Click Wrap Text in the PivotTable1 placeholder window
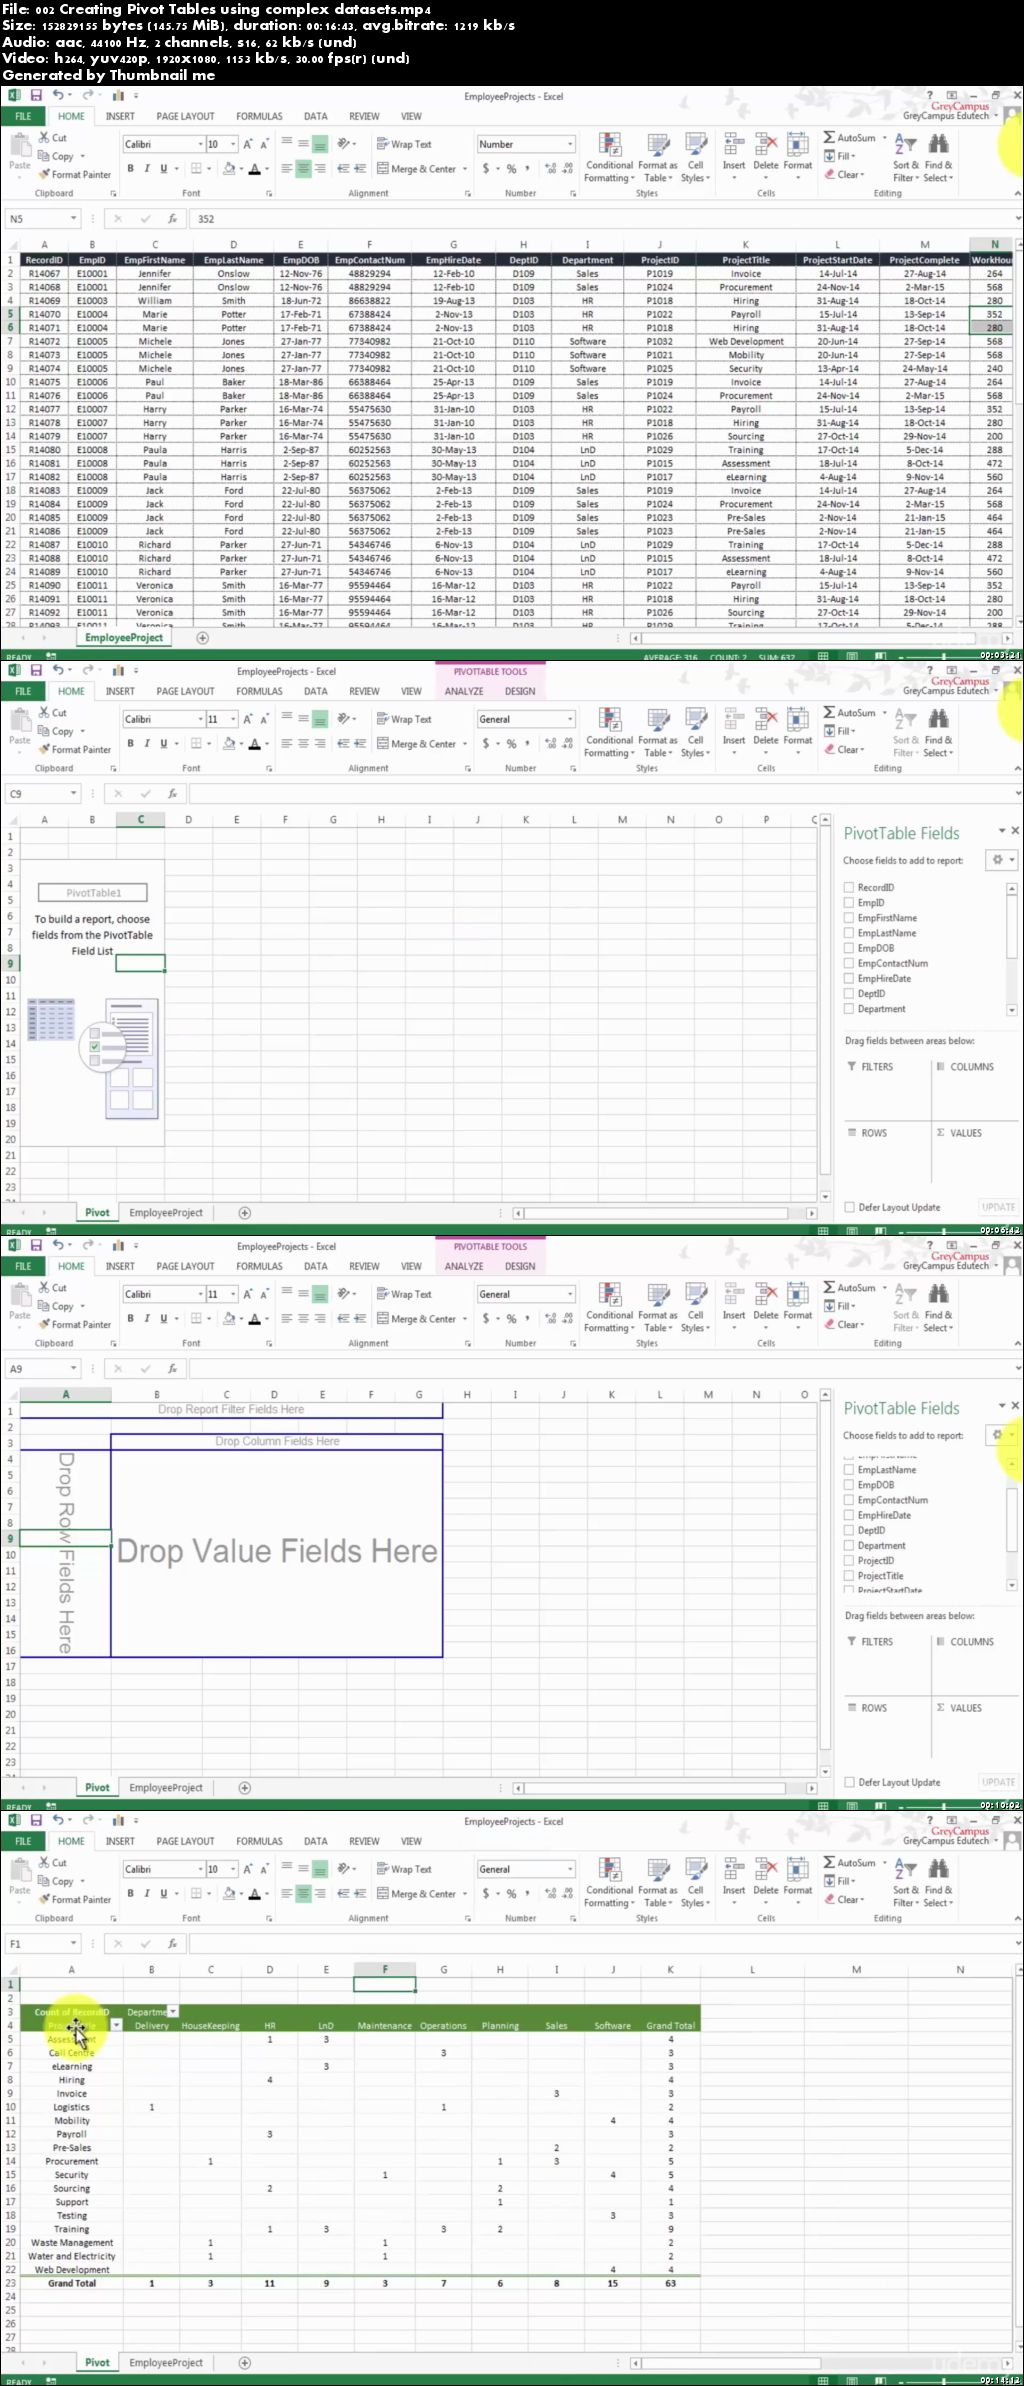Viewport: 1024px width, 2386px height. [404, 719]
